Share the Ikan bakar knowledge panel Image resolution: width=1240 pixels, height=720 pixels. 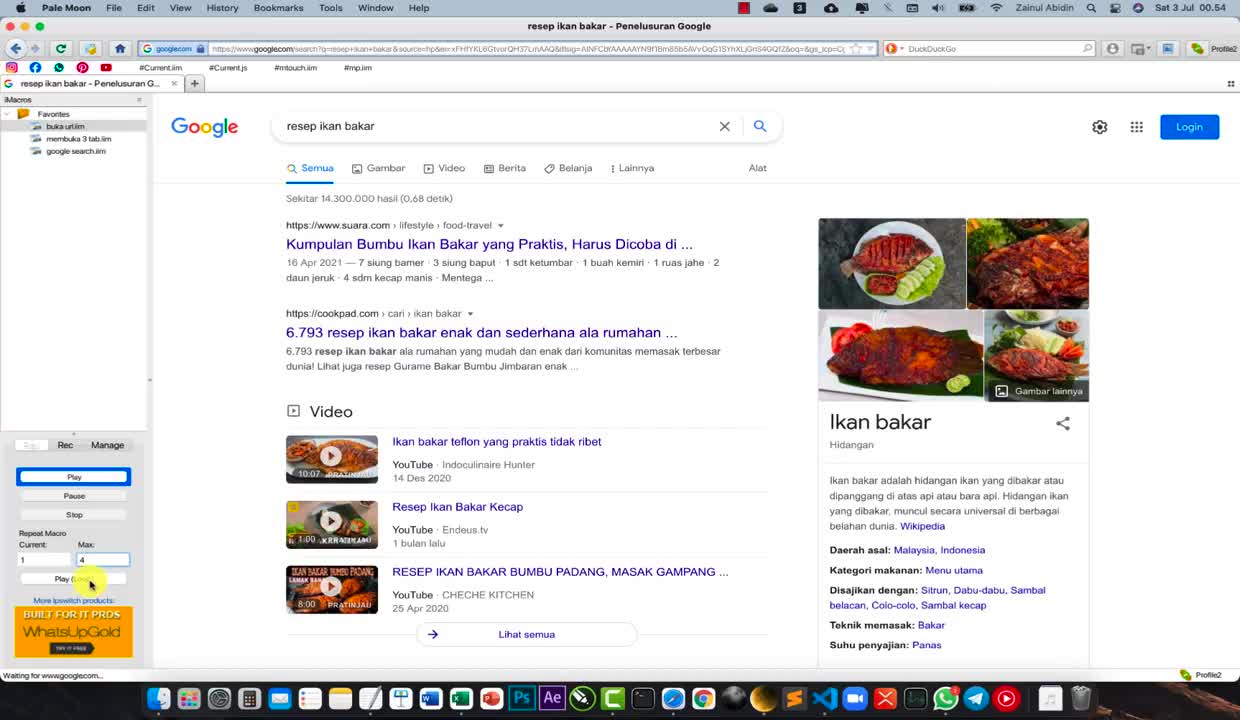coord(1063,424)
